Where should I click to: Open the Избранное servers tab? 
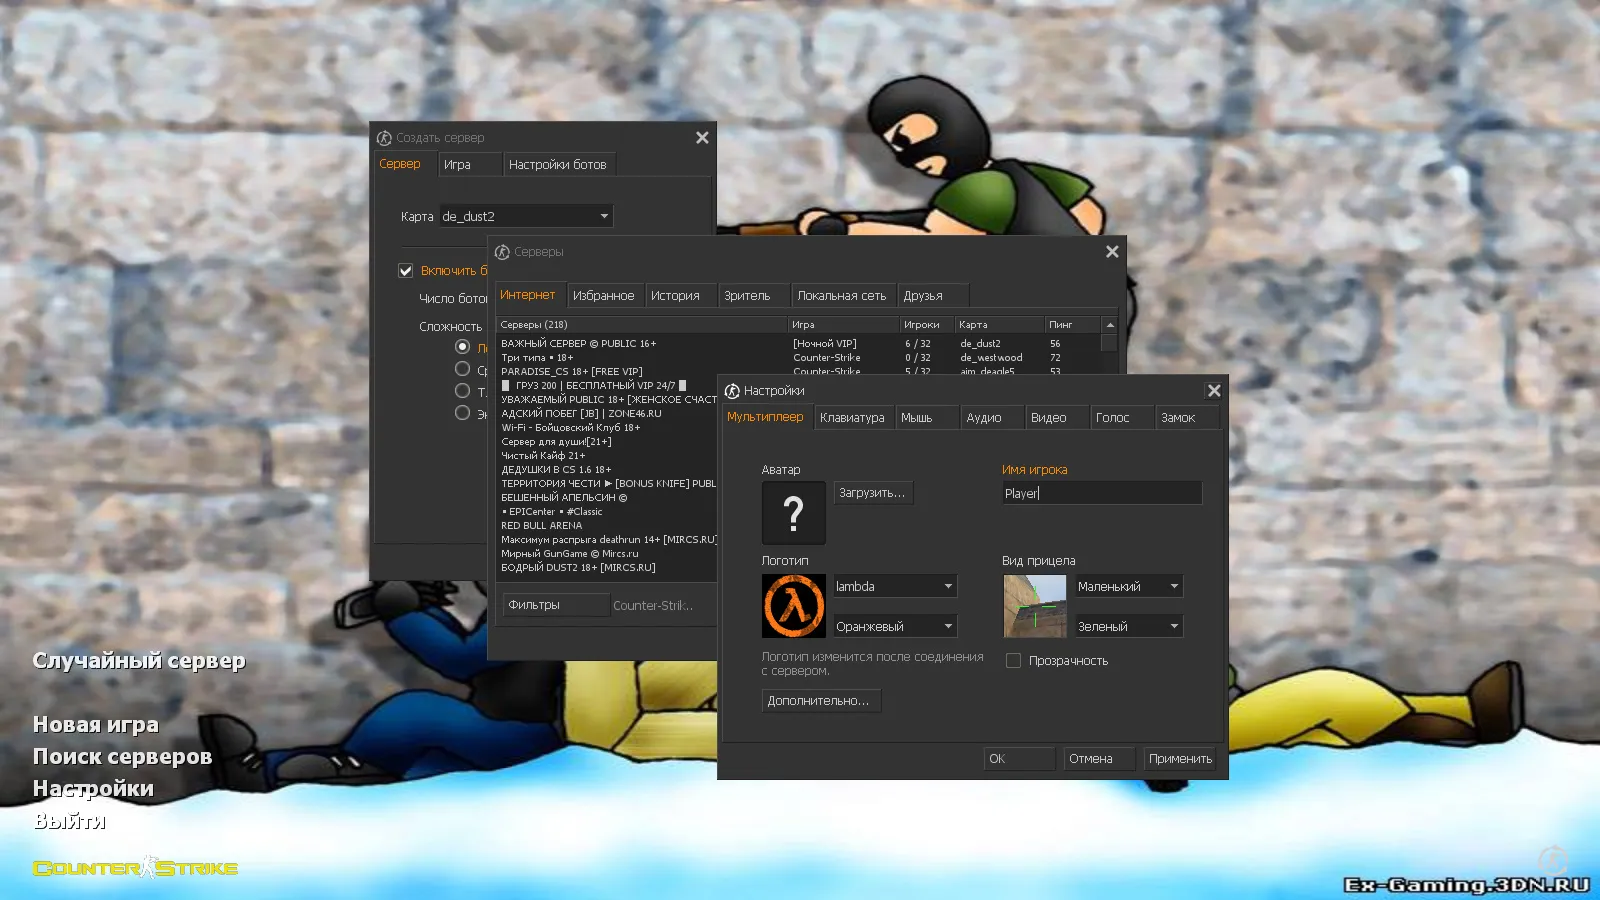click(x=603, y=296)
